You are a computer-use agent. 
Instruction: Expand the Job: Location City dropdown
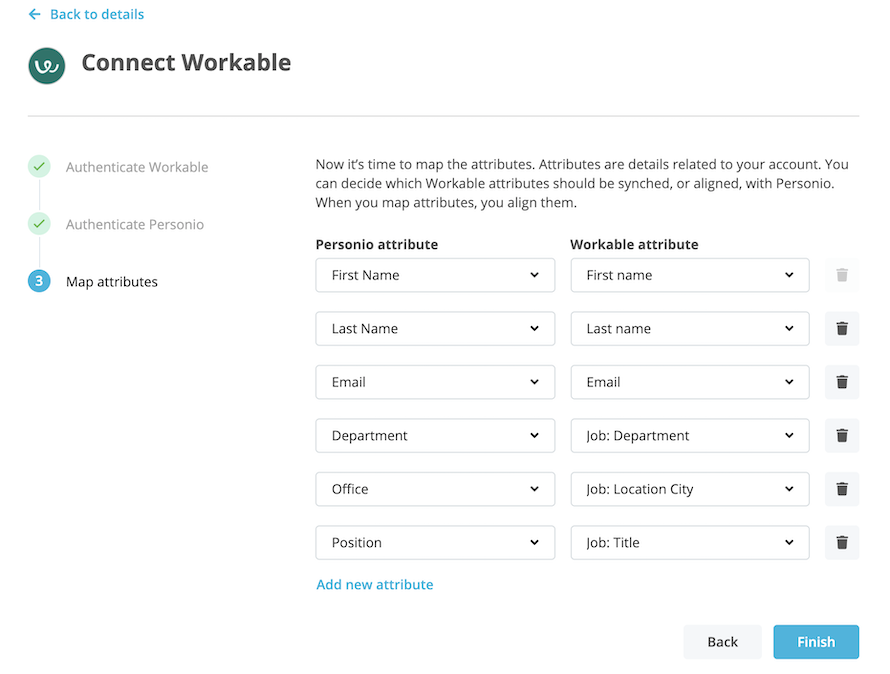[690, 489]
